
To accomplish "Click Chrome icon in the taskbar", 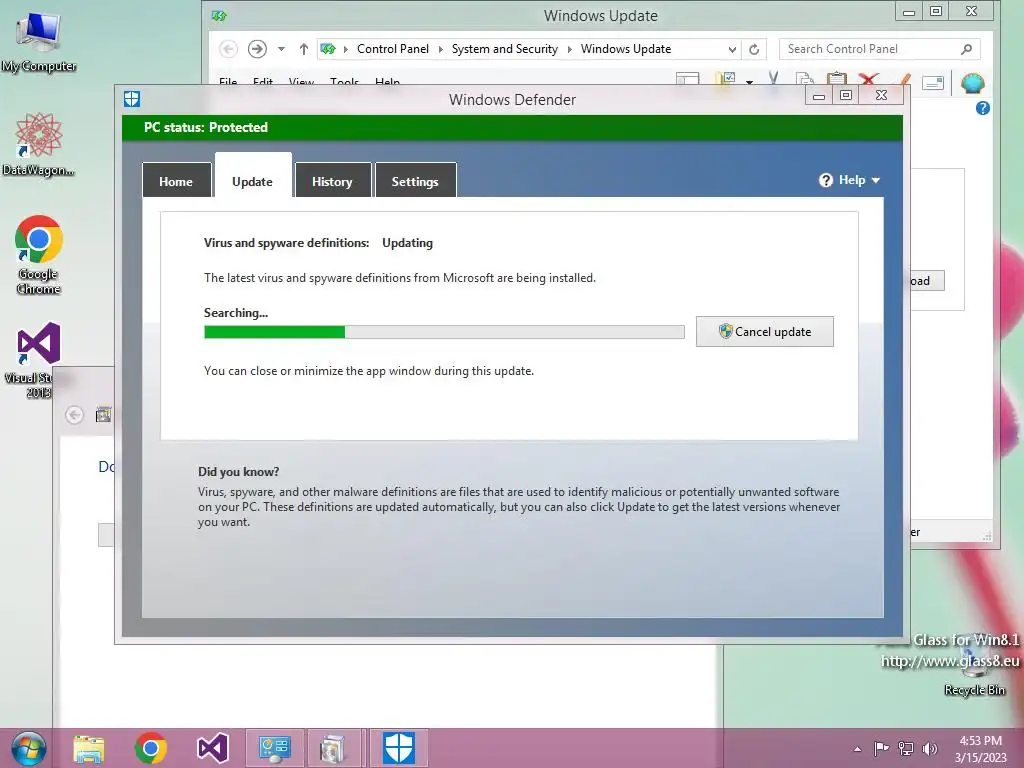I will click(151, 748).
